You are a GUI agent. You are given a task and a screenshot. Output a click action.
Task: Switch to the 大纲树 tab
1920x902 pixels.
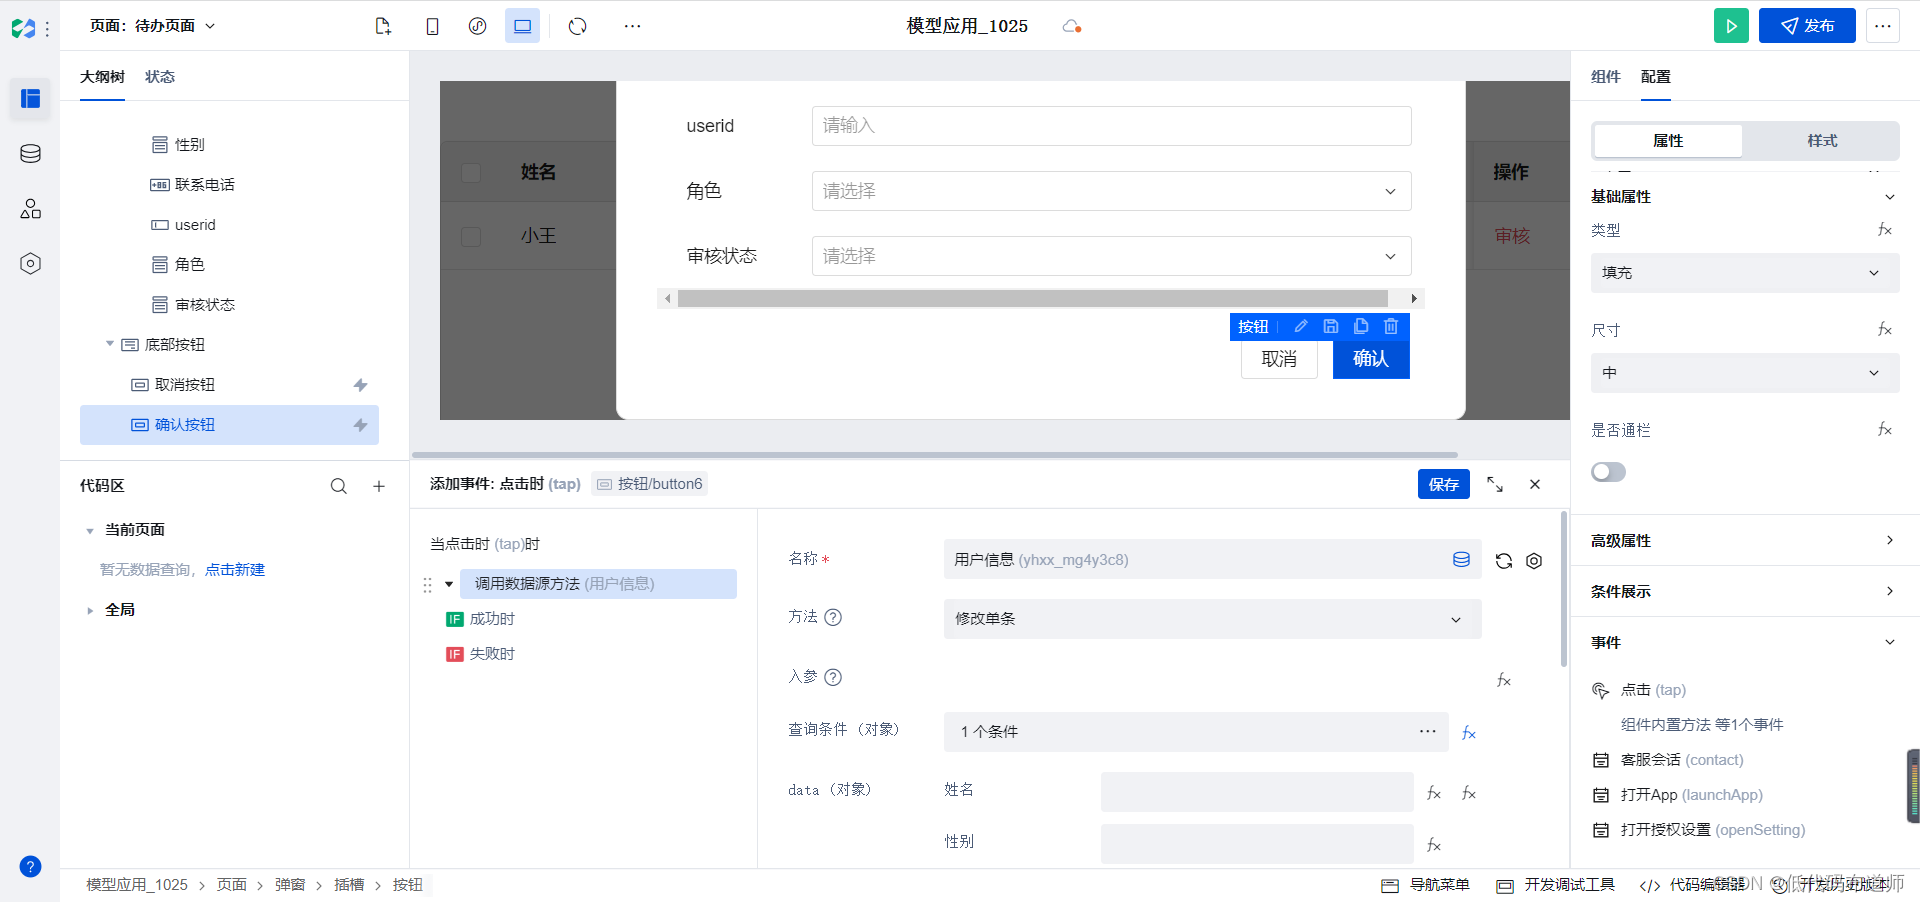(102, 77)
